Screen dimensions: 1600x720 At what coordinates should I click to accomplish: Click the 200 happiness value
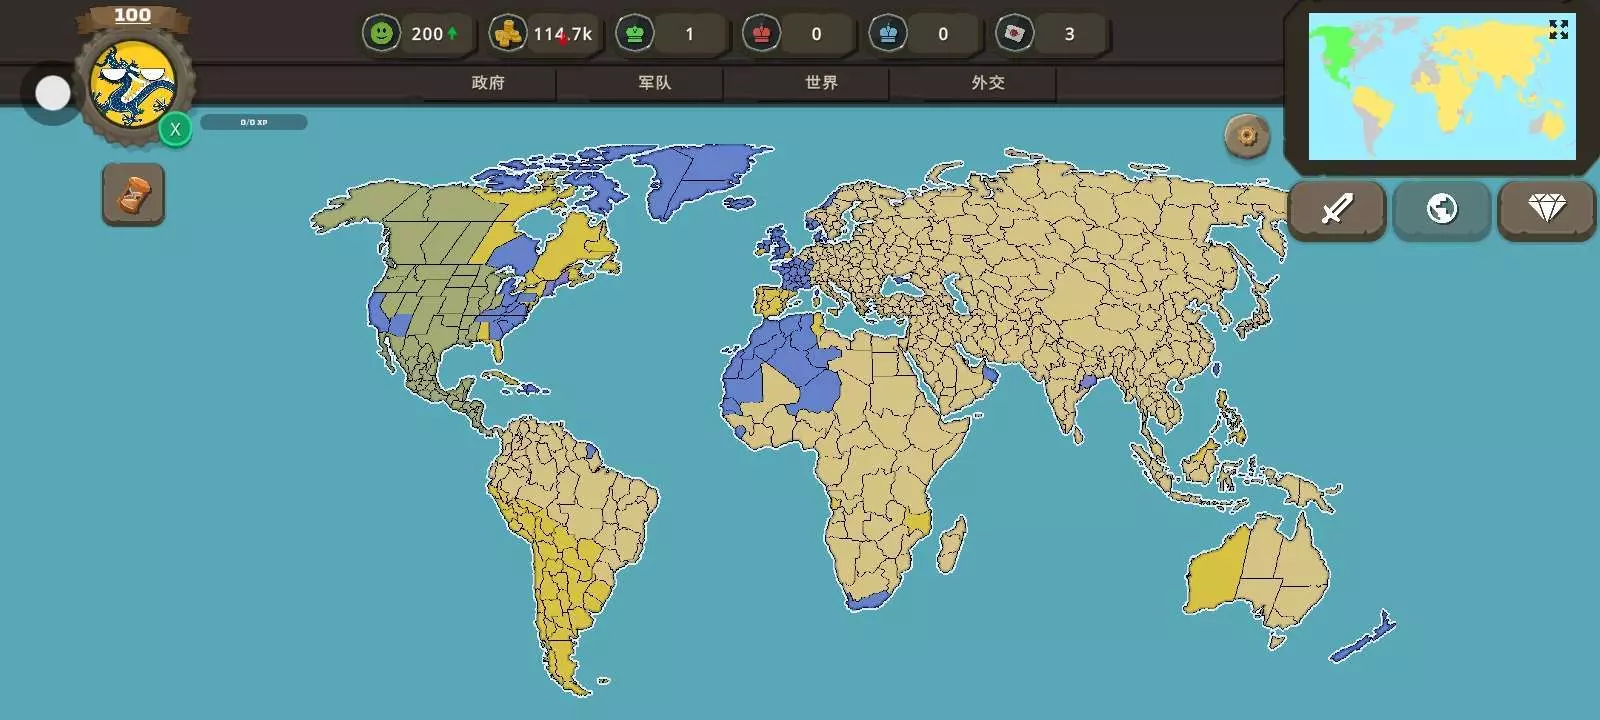[427, 34]
